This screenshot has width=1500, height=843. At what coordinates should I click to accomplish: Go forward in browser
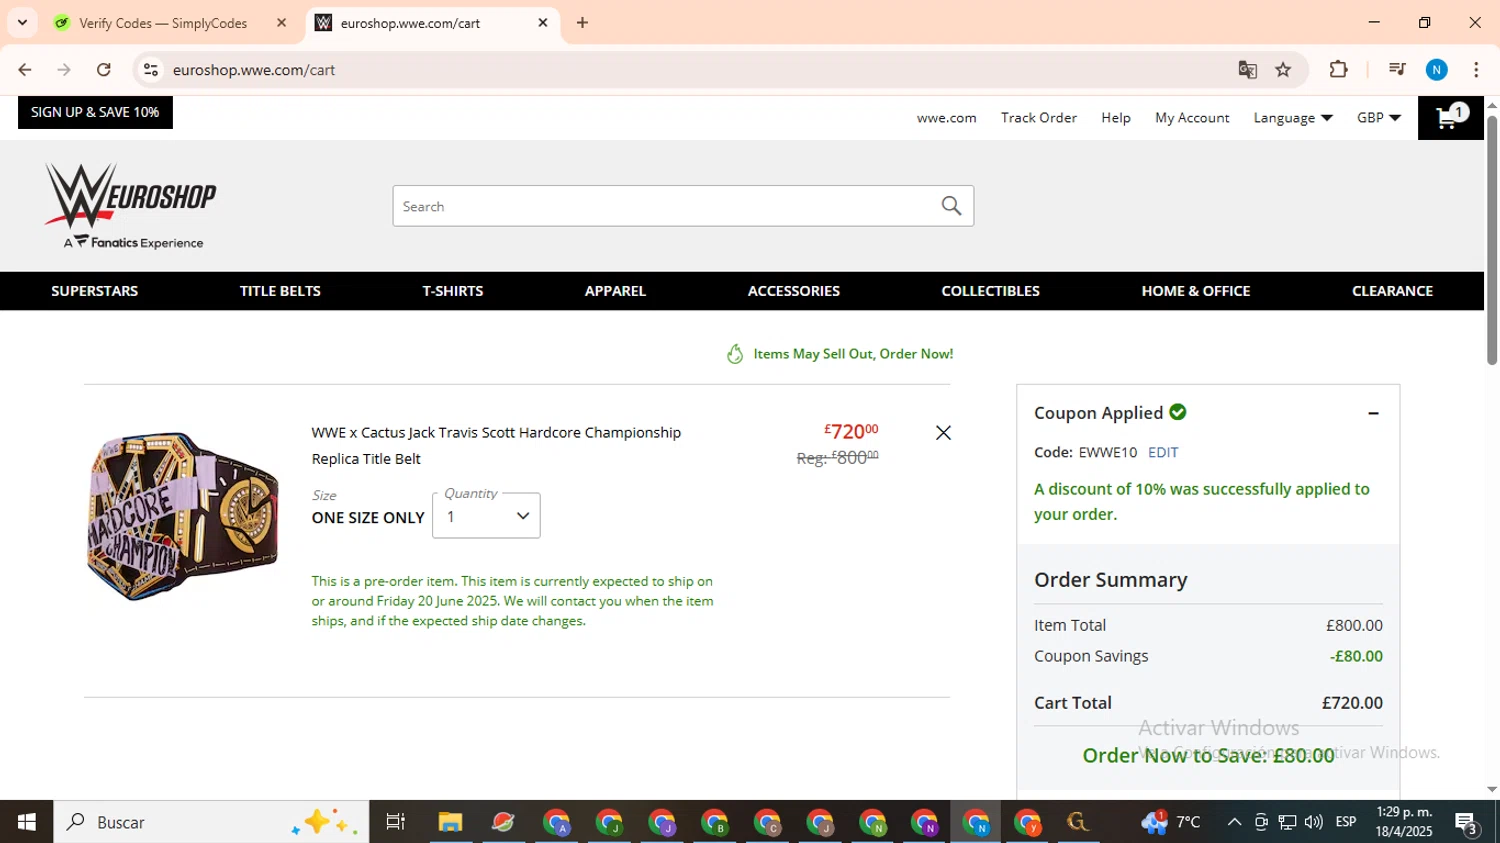coord(64,69)
